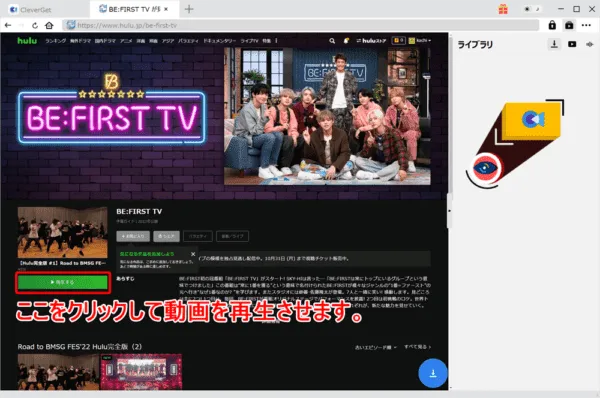Reload the current Hulu page
This screenshot has width=600, height=398.
pos(35,25)
